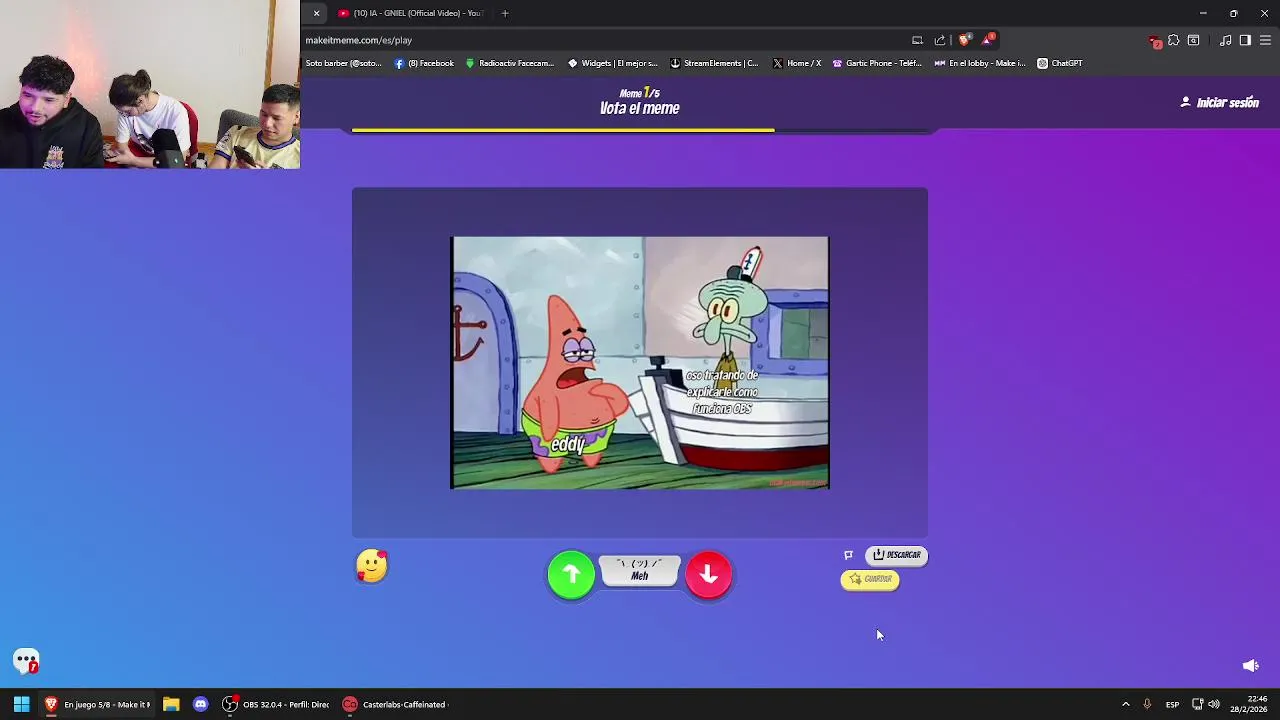Open the Facebook bookmark
1280x720 pixels.
click(424, 63)
